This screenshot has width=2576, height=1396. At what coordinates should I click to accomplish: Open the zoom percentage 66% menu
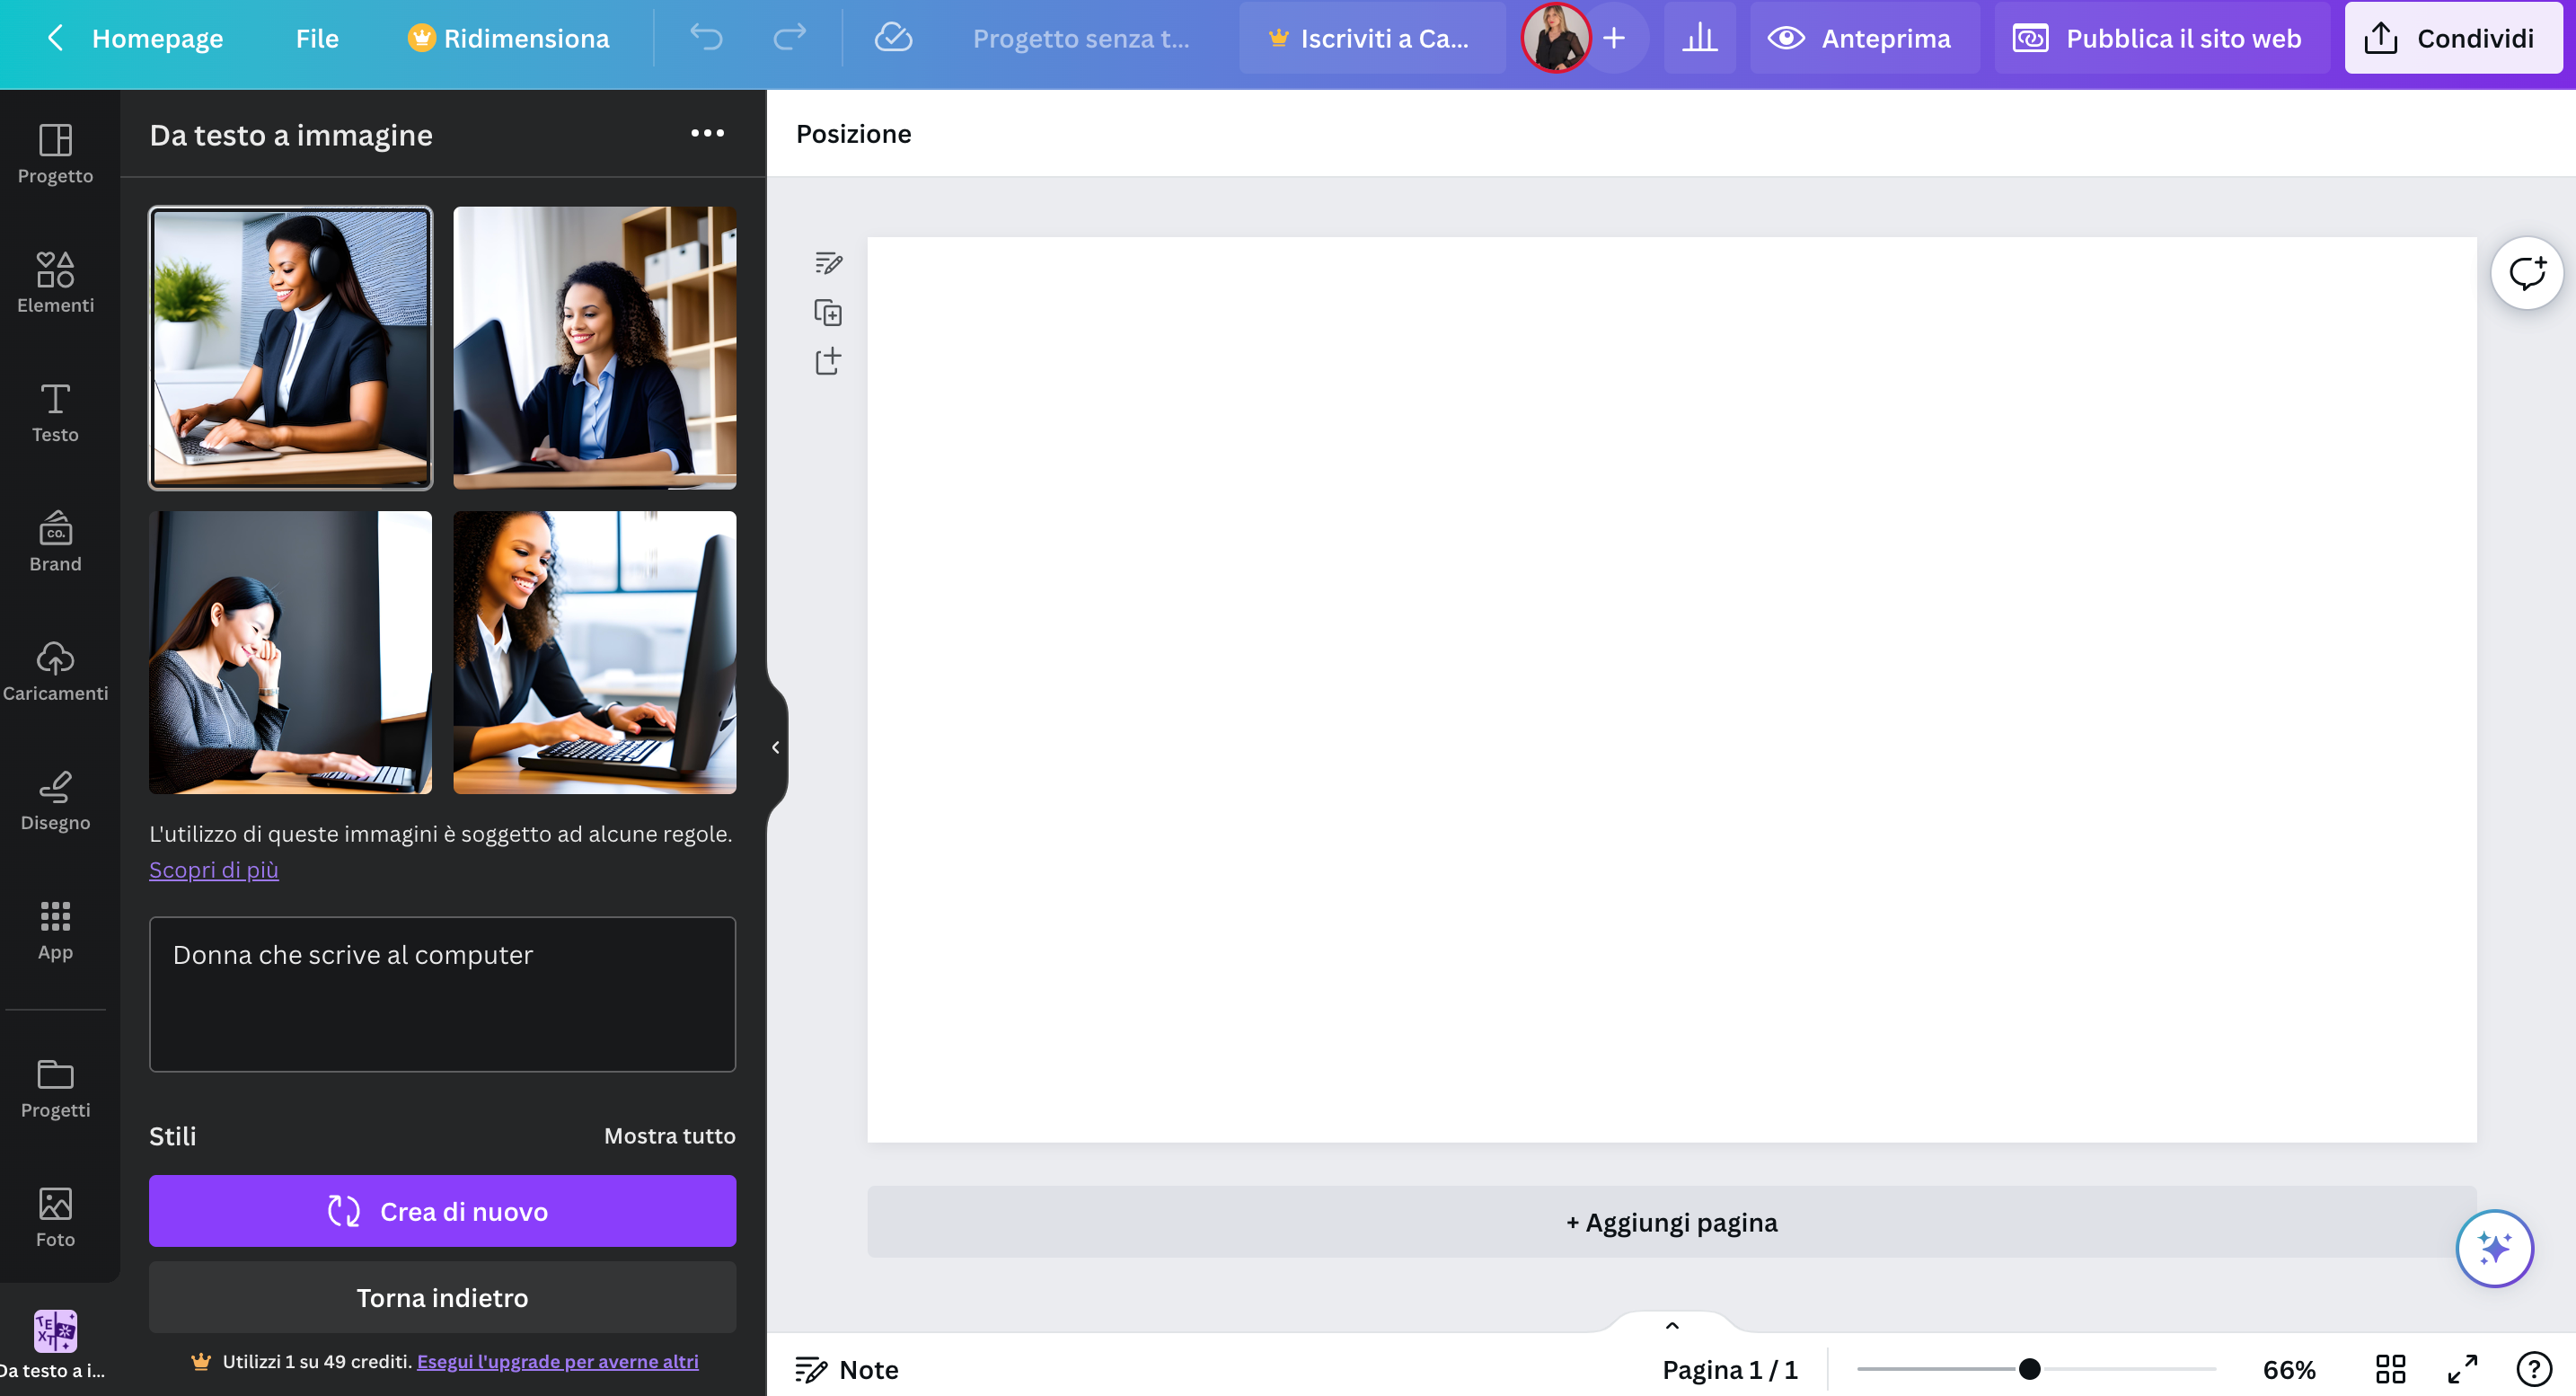point(2289,1369)
